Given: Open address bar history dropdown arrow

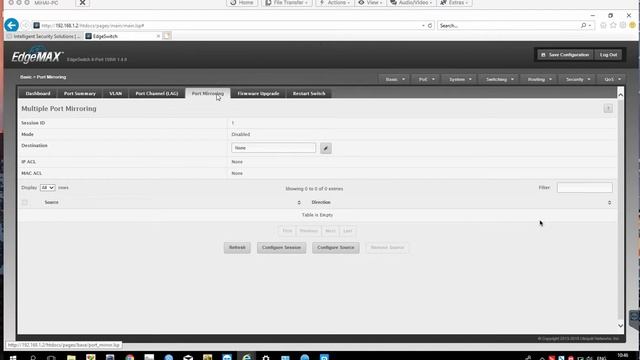Looking at the screenshot, I should (x=423, y=25).
